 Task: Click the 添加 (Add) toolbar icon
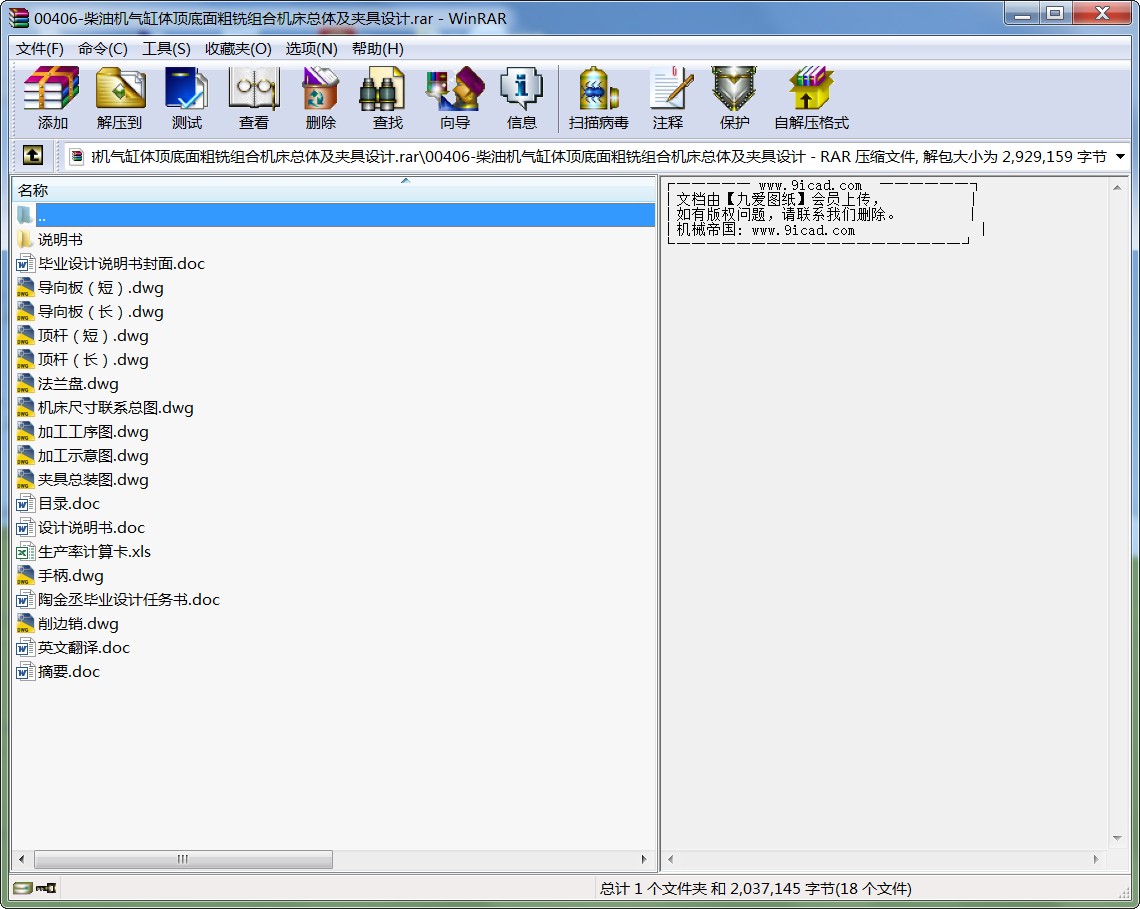click(x=52, y=98)
